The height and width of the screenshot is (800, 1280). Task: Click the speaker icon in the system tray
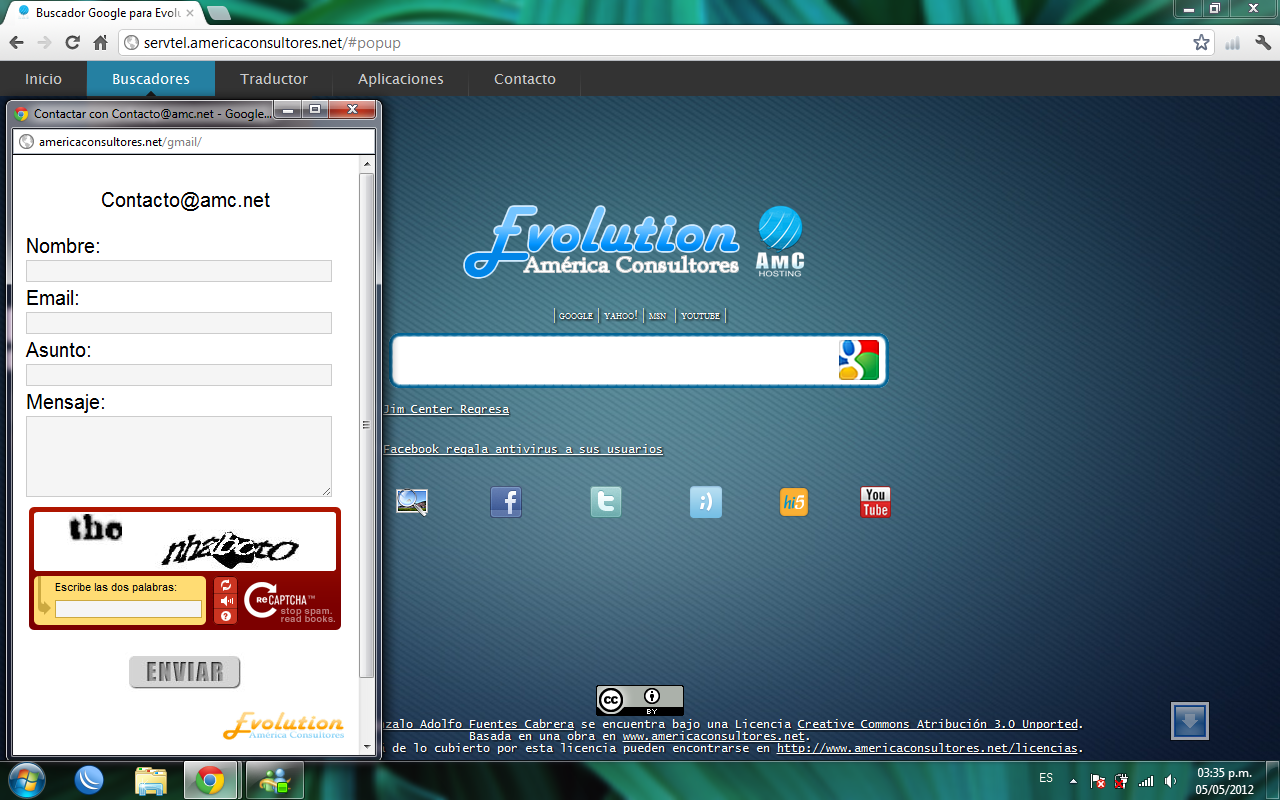click(1170, 778)
